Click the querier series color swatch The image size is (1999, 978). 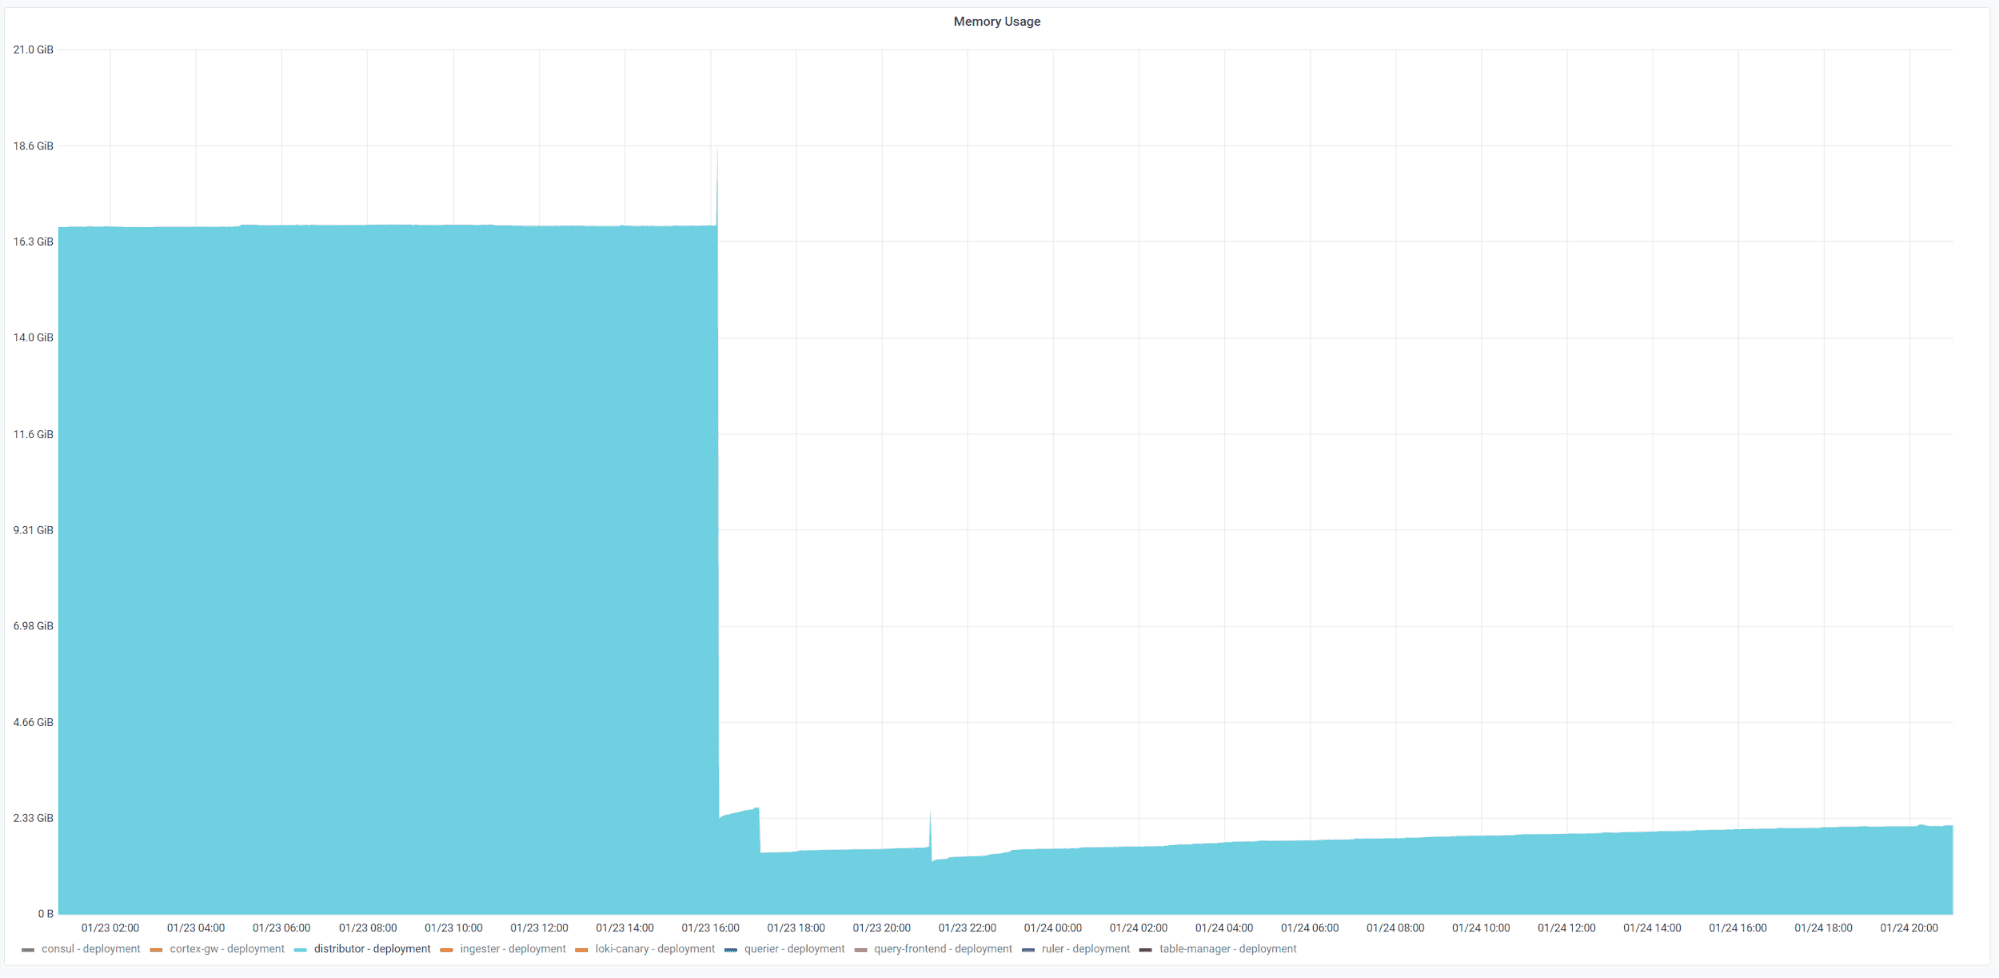[731, 950]
